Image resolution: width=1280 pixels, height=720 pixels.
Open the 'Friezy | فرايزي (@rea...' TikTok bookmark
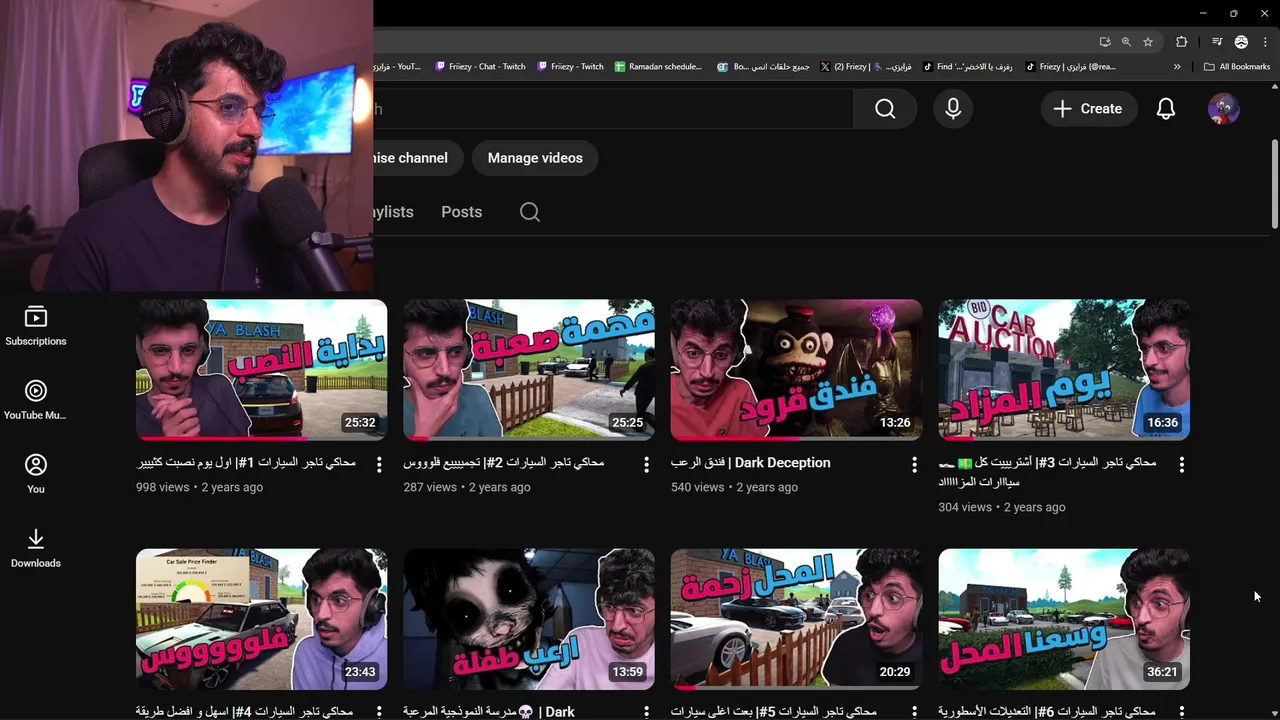(x=1070, y=67)
